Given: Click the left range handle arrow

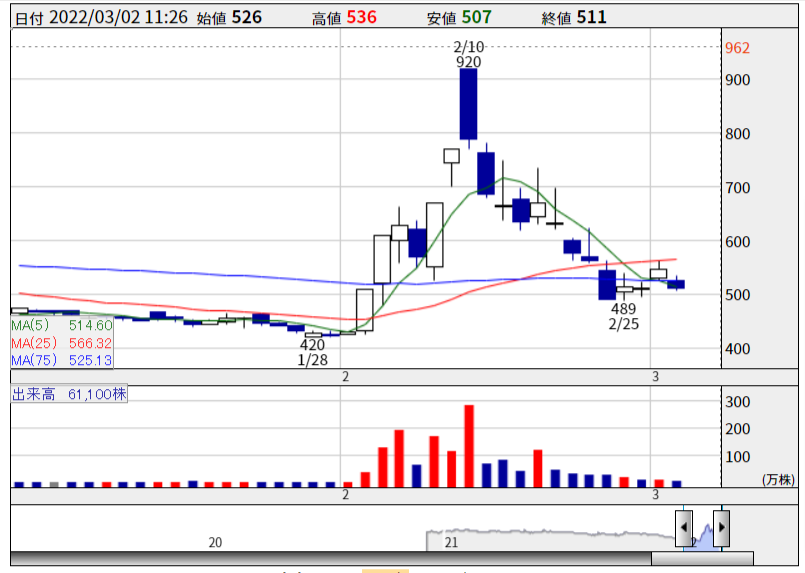Looking at the screenshot, I should [683, 528].
